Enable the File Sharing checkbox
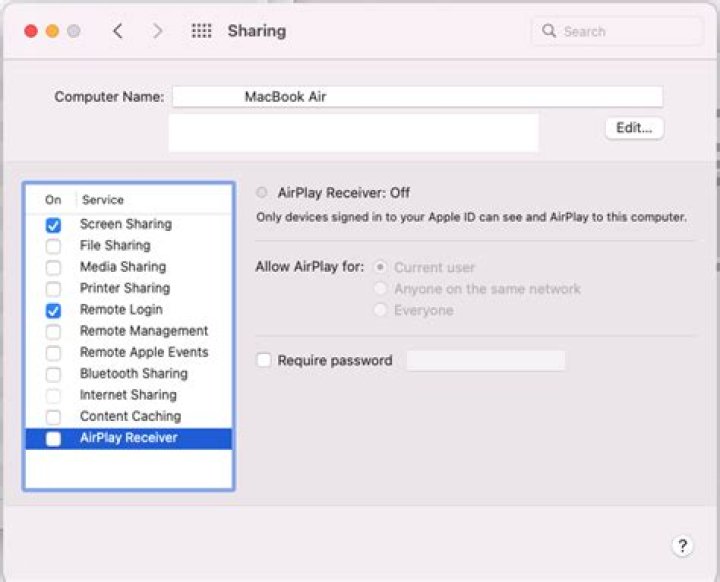Image resolution: width=720 pixels, height=582 pixels. 53,246
